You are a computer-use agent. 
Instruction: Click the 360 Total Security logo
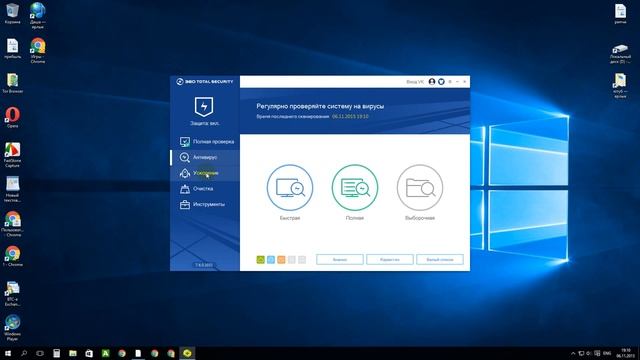pyautogui.click(x=205, y=82)
